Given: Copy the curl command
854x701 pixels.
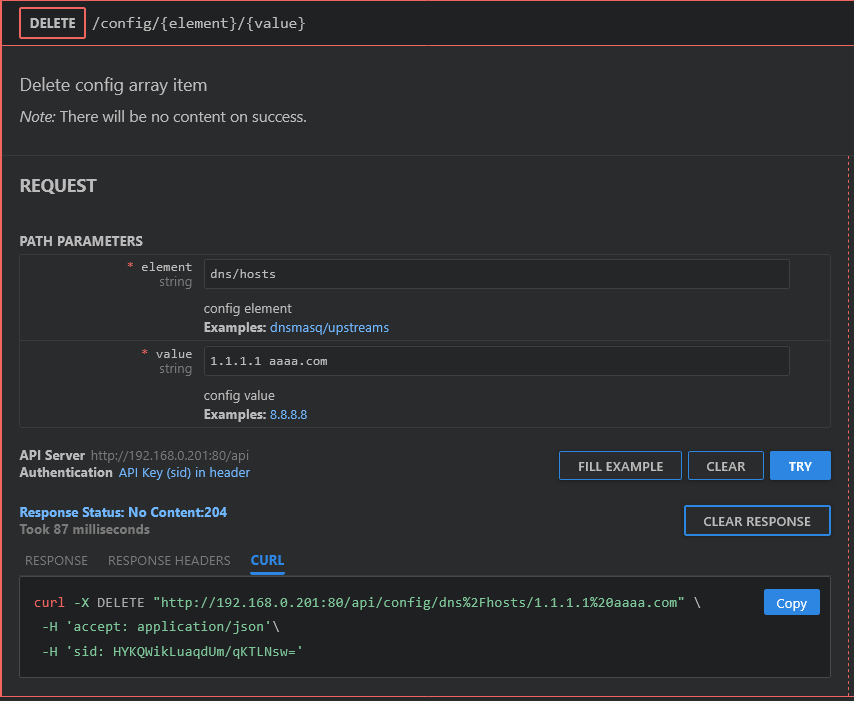Looking at the screenshot, I should [791, 603].
